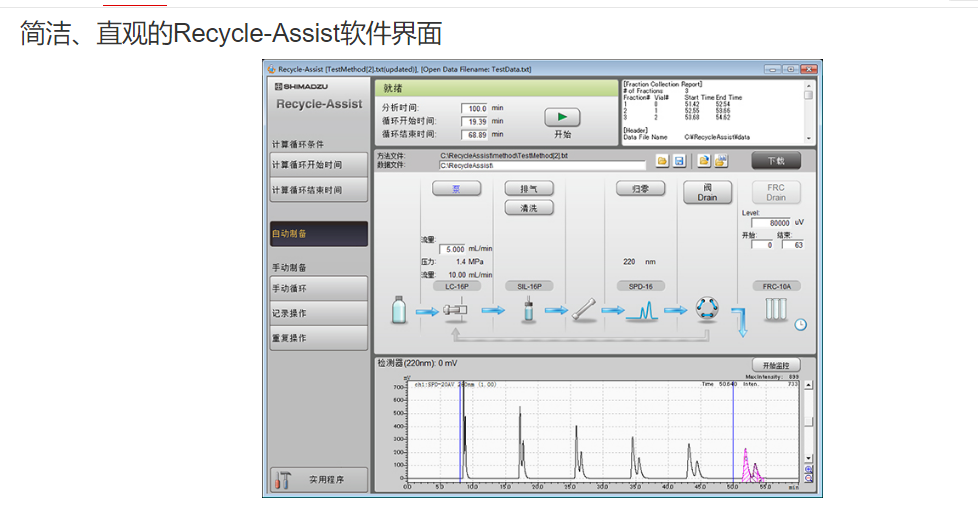Click the FRC Drain button

(776, 192)
